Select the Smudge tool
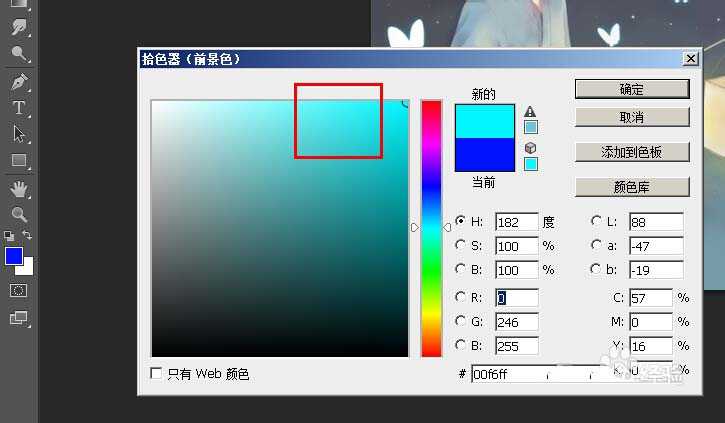Screen dimensions: 725x423 (x=18, y=27)
